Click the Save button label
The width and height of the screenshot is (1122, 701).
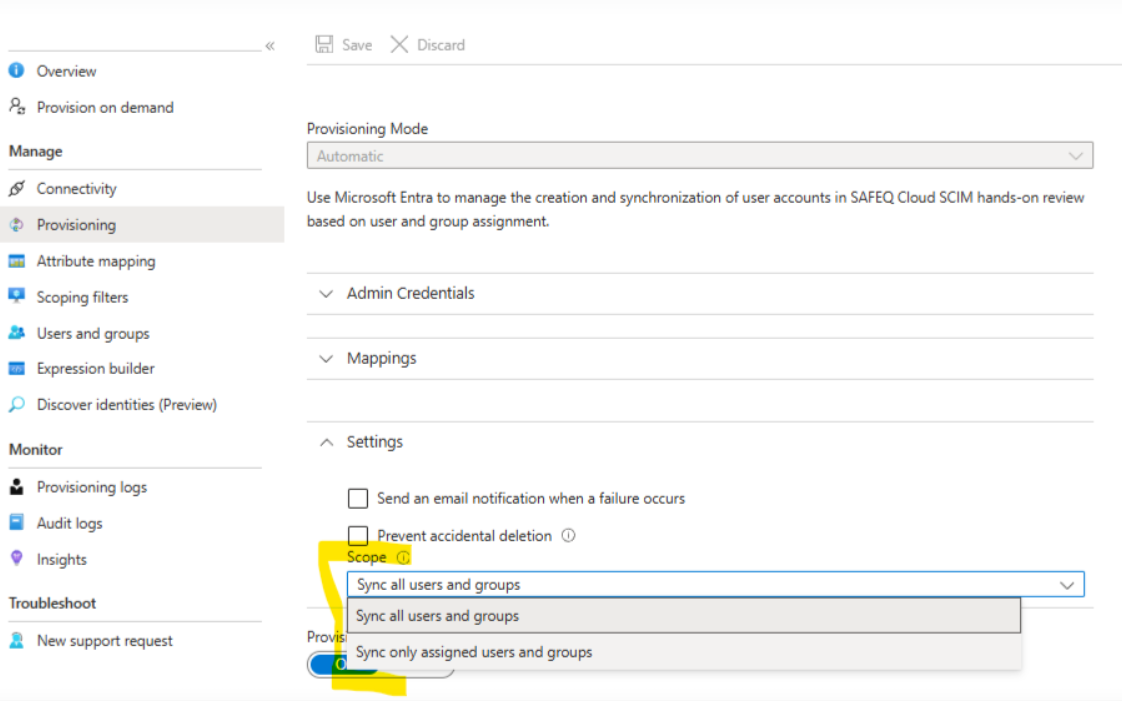[x=357, y=45]
